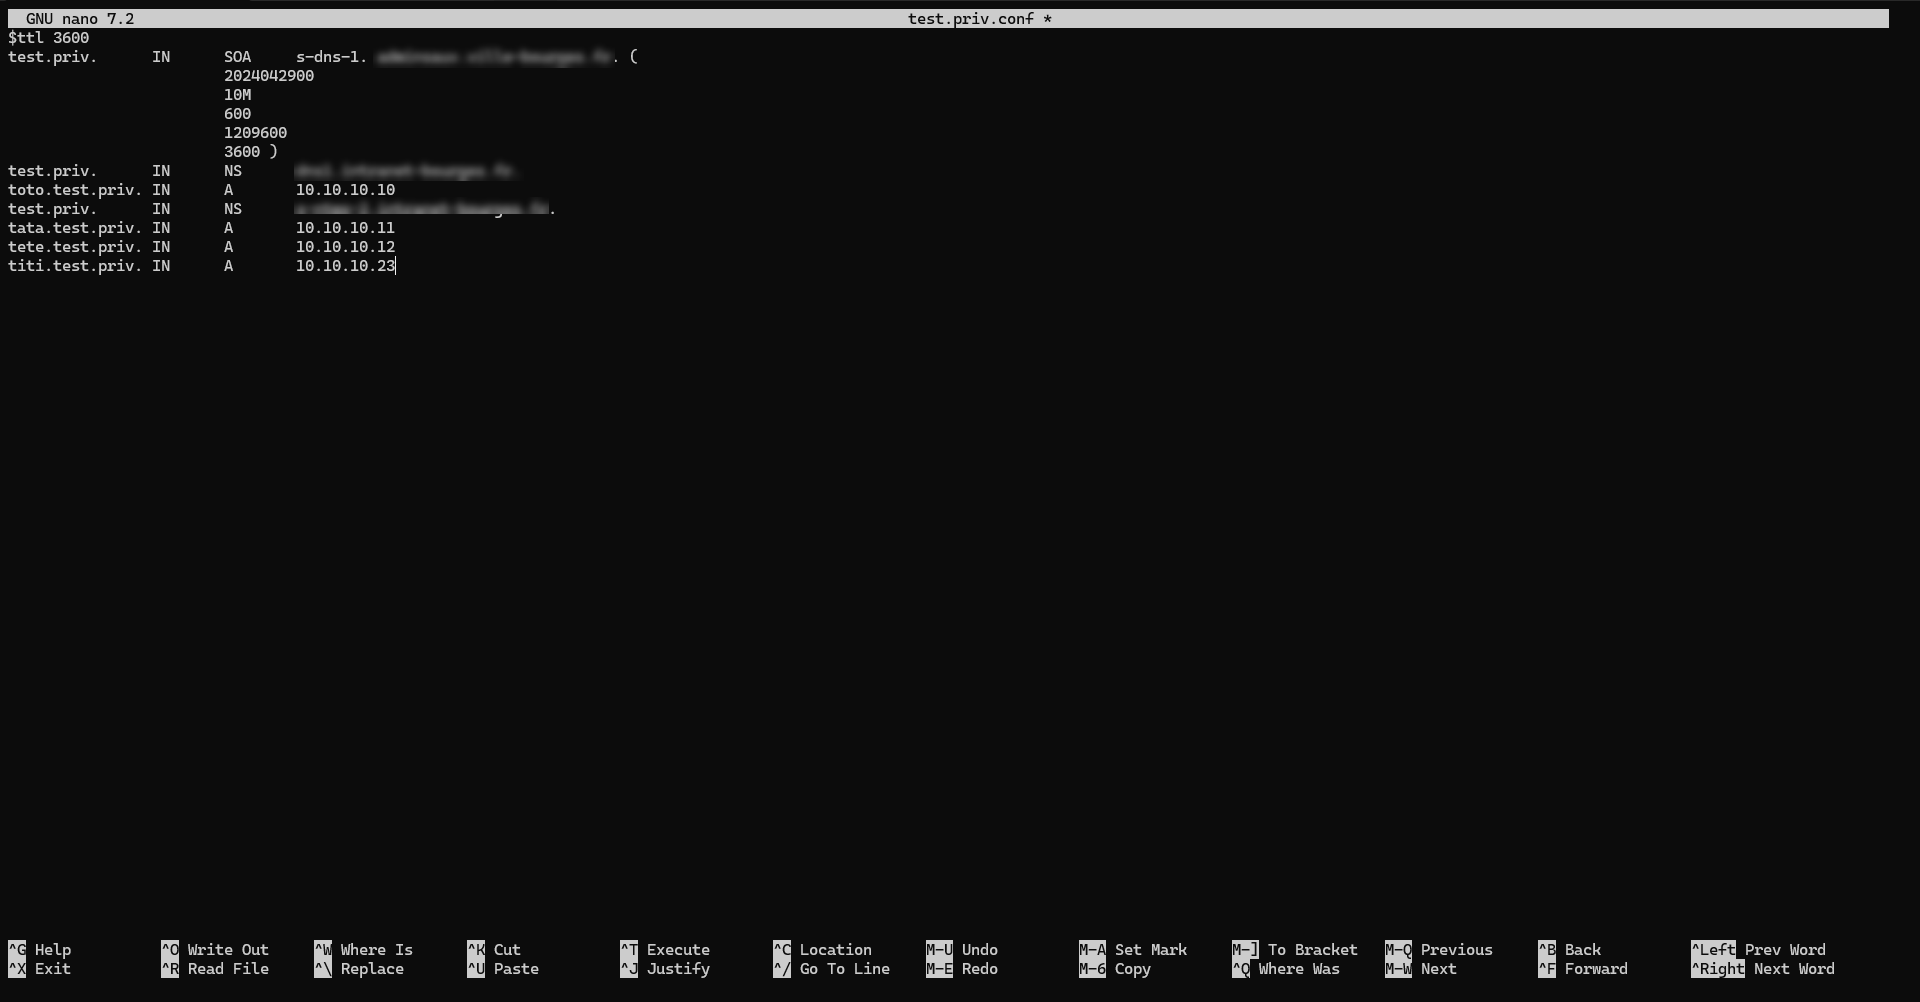The height and width of the screenshot is (1002, 1920).
Task: Click the ^J Justify shortcut
Action: click(665, 969)
